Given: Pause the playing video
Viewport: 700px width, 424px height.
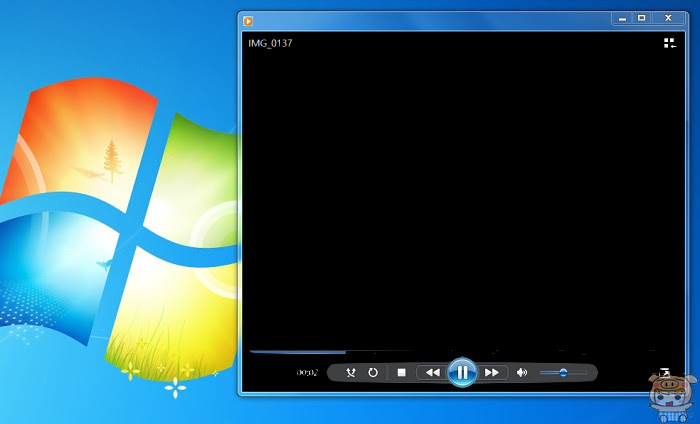Looking at the screenshot, I should point(462,372).
